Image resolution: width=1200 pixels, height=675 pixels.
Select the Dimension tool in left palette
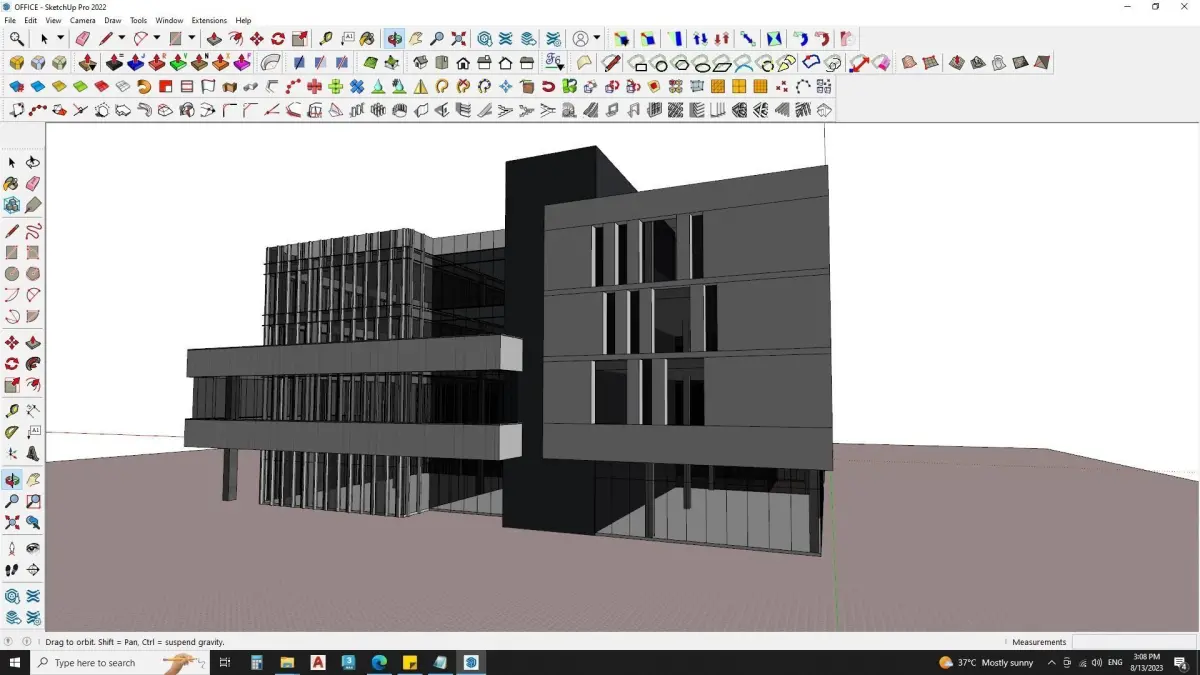[x=33, y=411]
